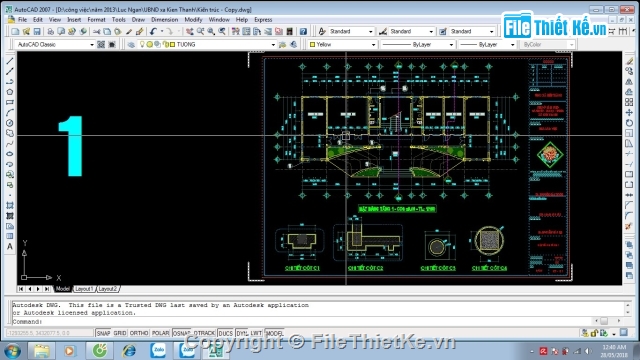
Task: Open Layer Properties Manager icon
Action: pos(131,44)
